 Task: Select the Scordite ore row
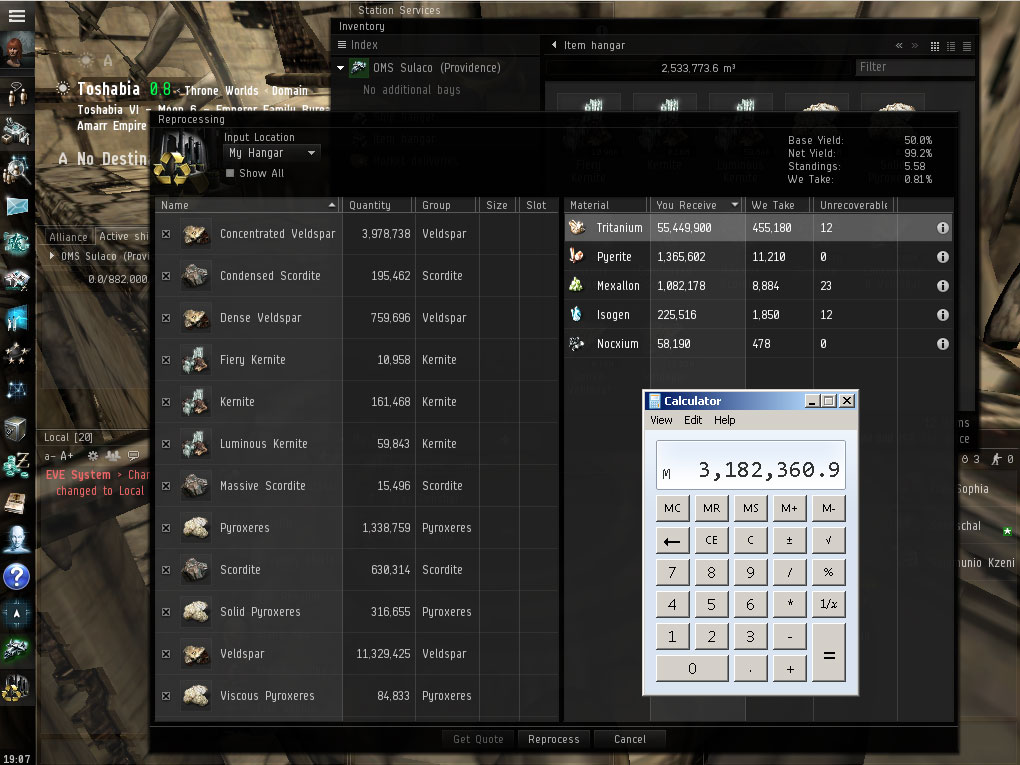click(x=356, y=570)
